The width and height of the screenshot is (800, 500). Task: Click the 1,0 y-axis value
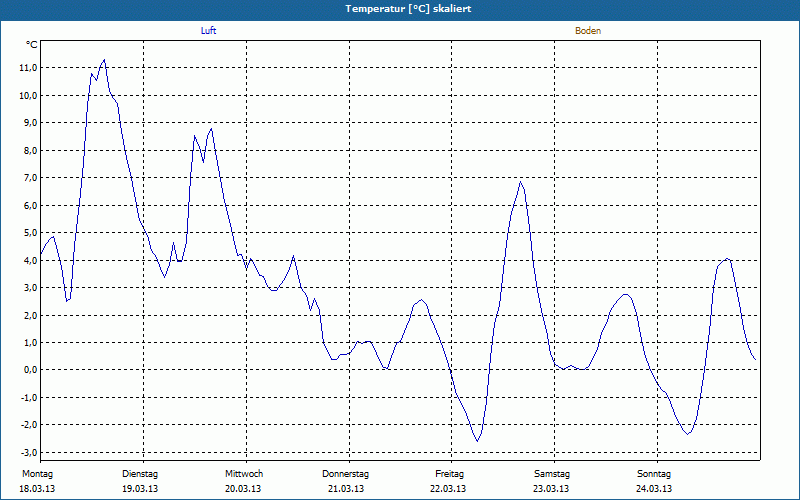tap(30, 342)
